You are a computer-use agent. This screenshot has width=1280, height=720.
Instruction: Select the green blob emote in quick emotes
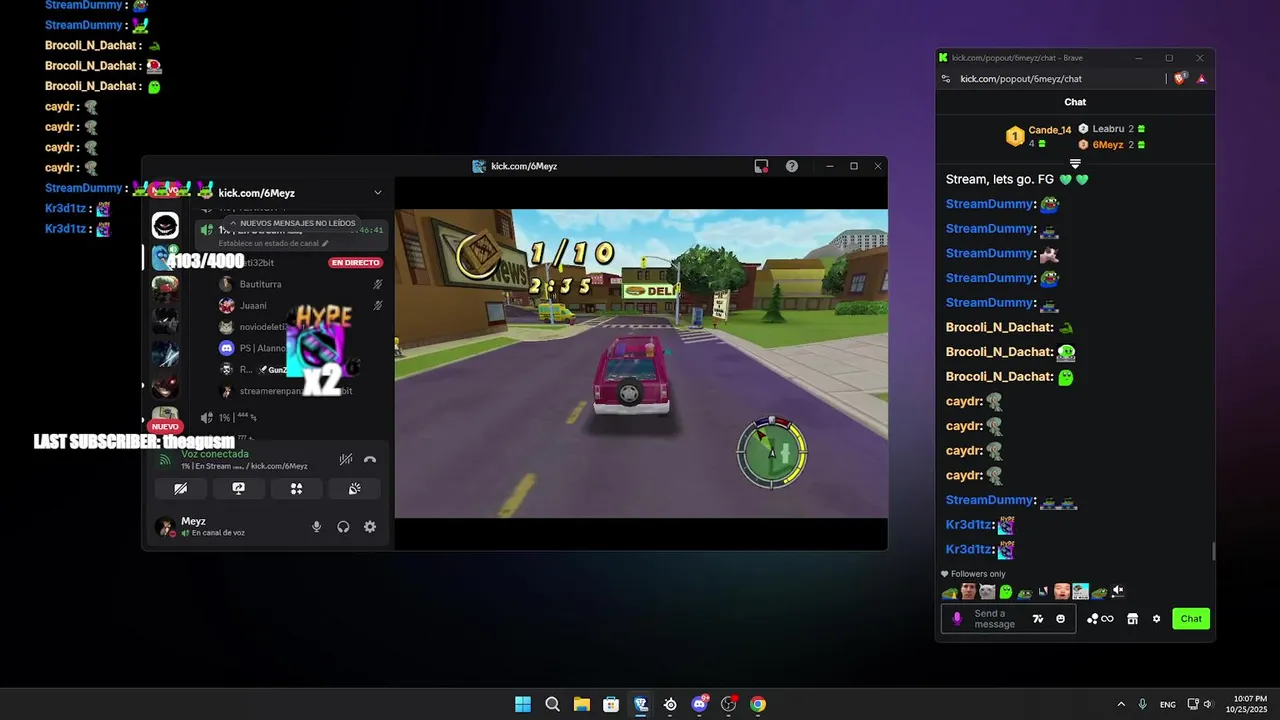[1006, 592]
